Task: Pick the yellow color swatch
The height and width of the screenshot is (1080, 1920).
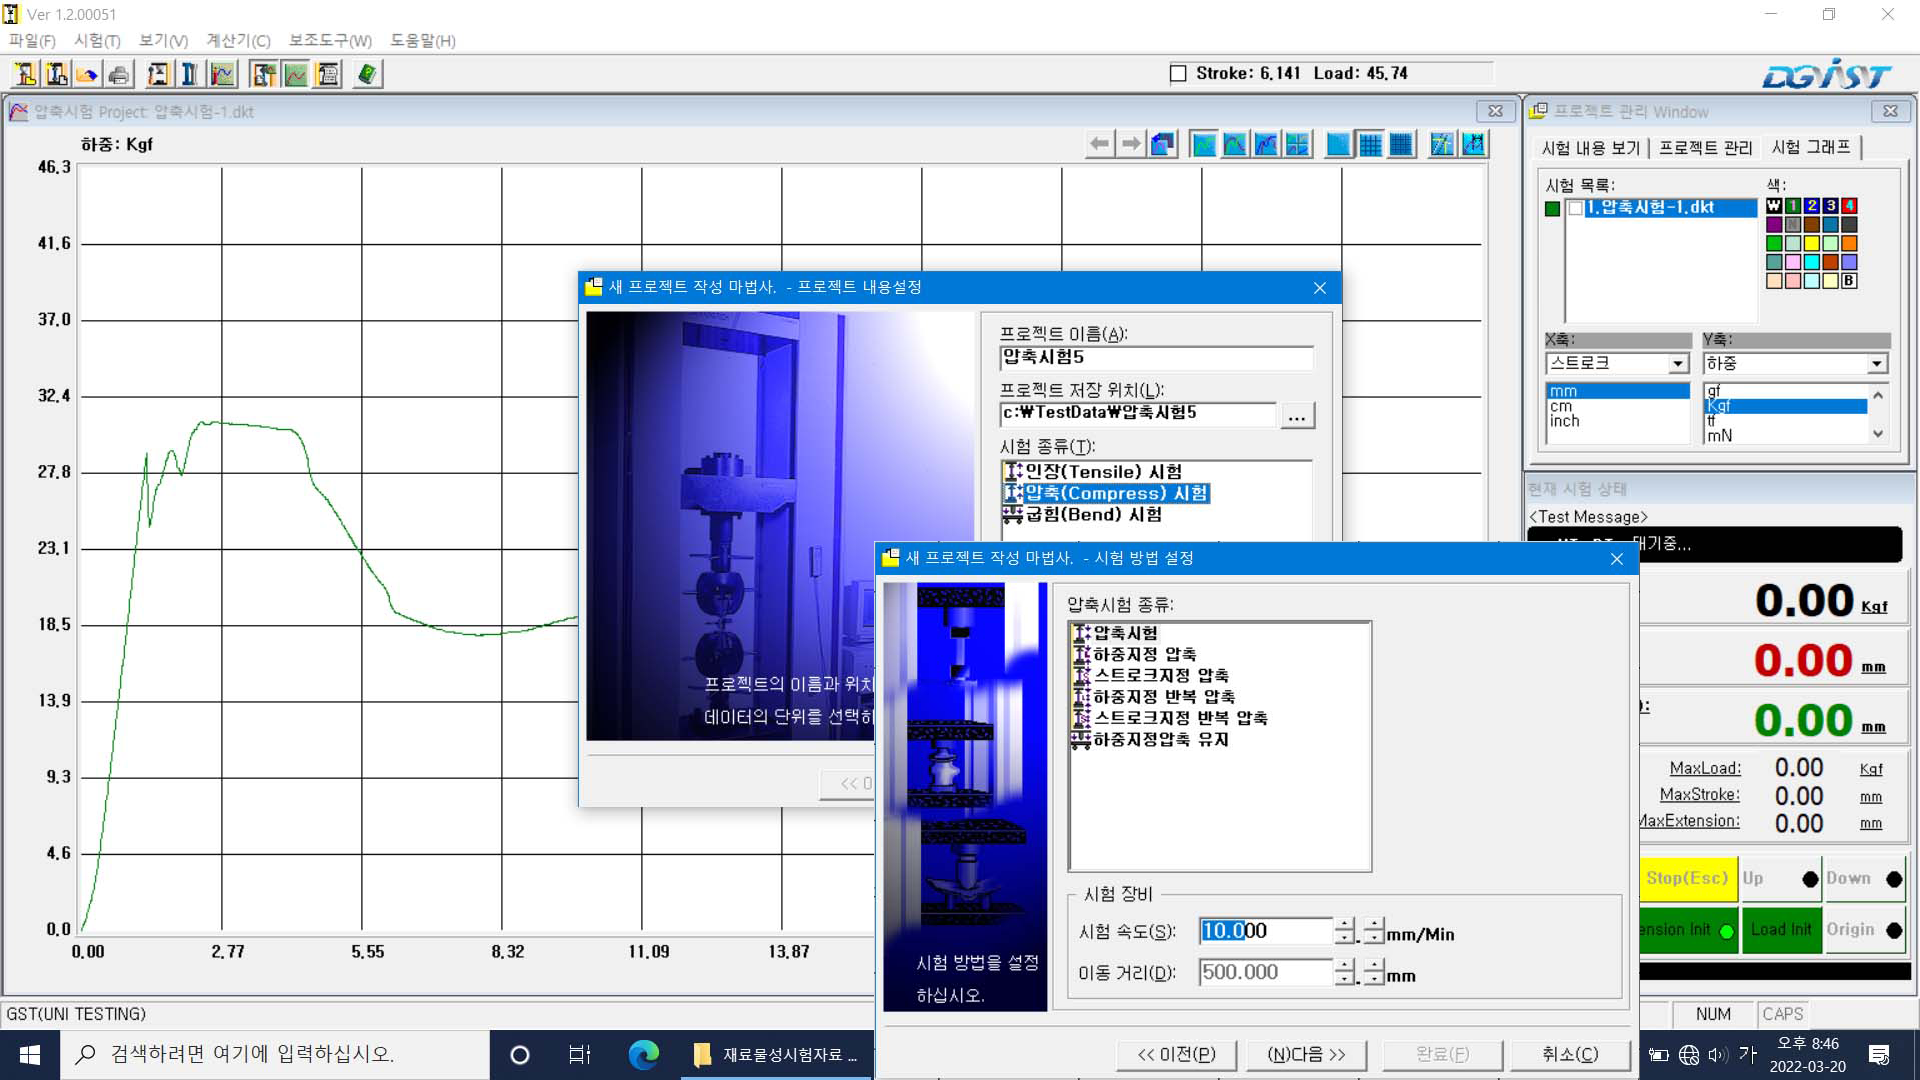Action: (x=1811, y=243)
